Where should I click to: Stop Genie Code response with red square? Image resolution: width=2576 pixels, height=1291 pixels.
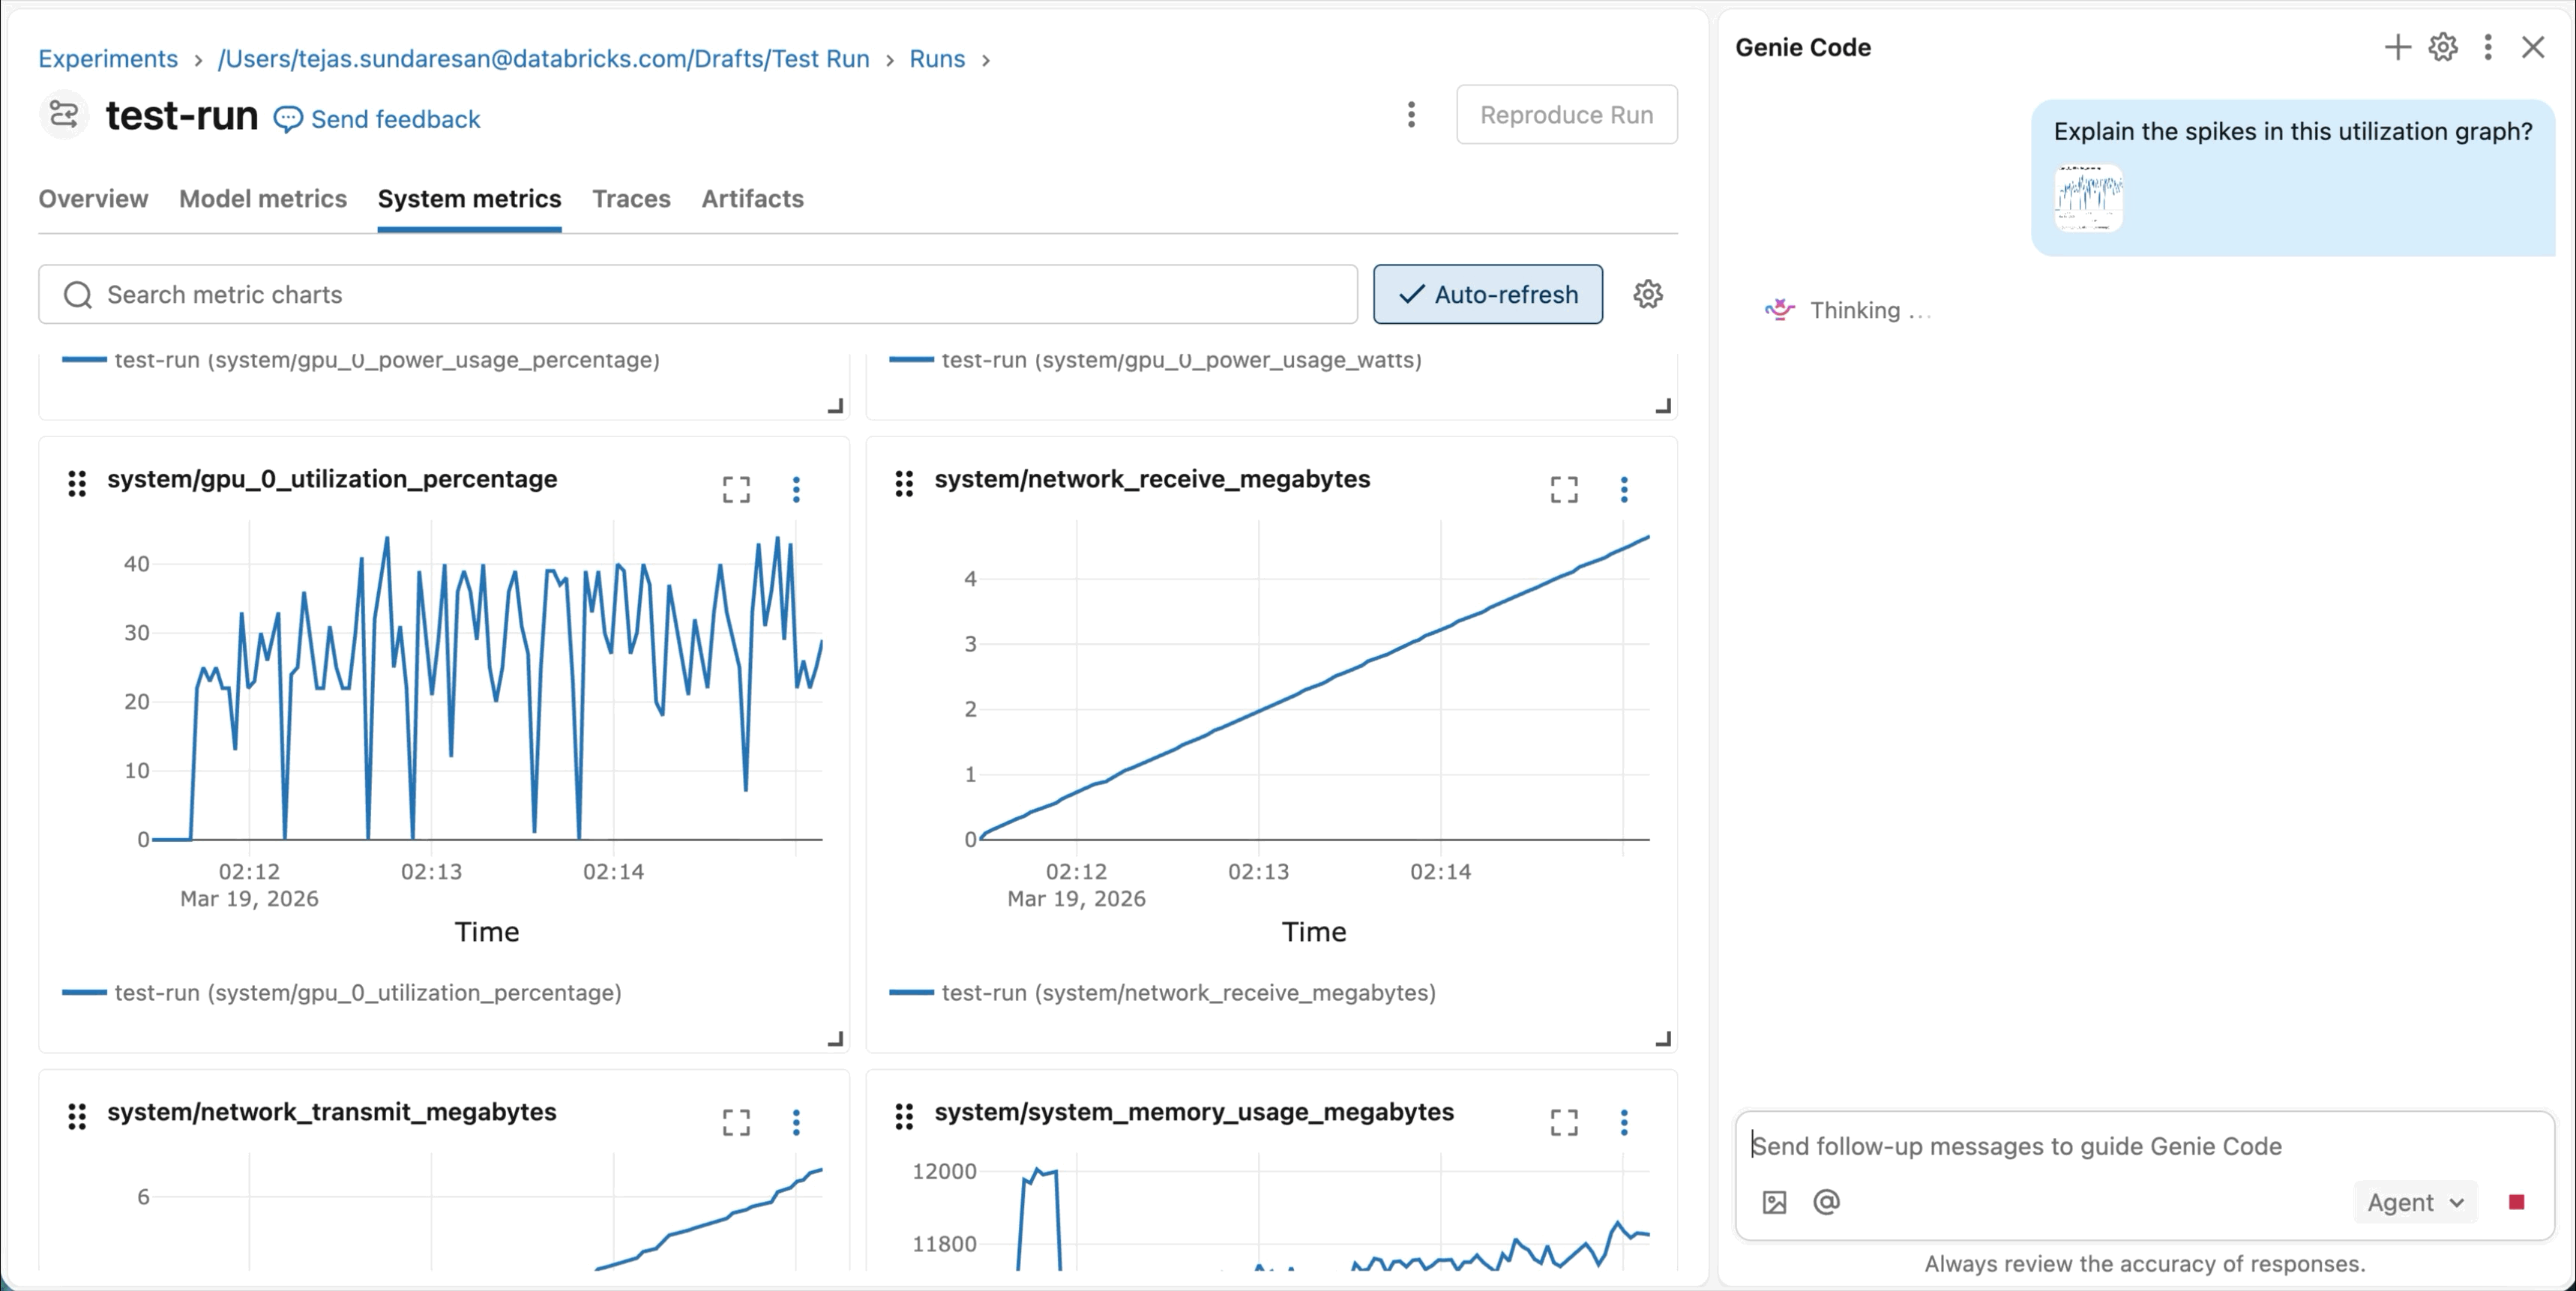click(x=2516, y=1202)
